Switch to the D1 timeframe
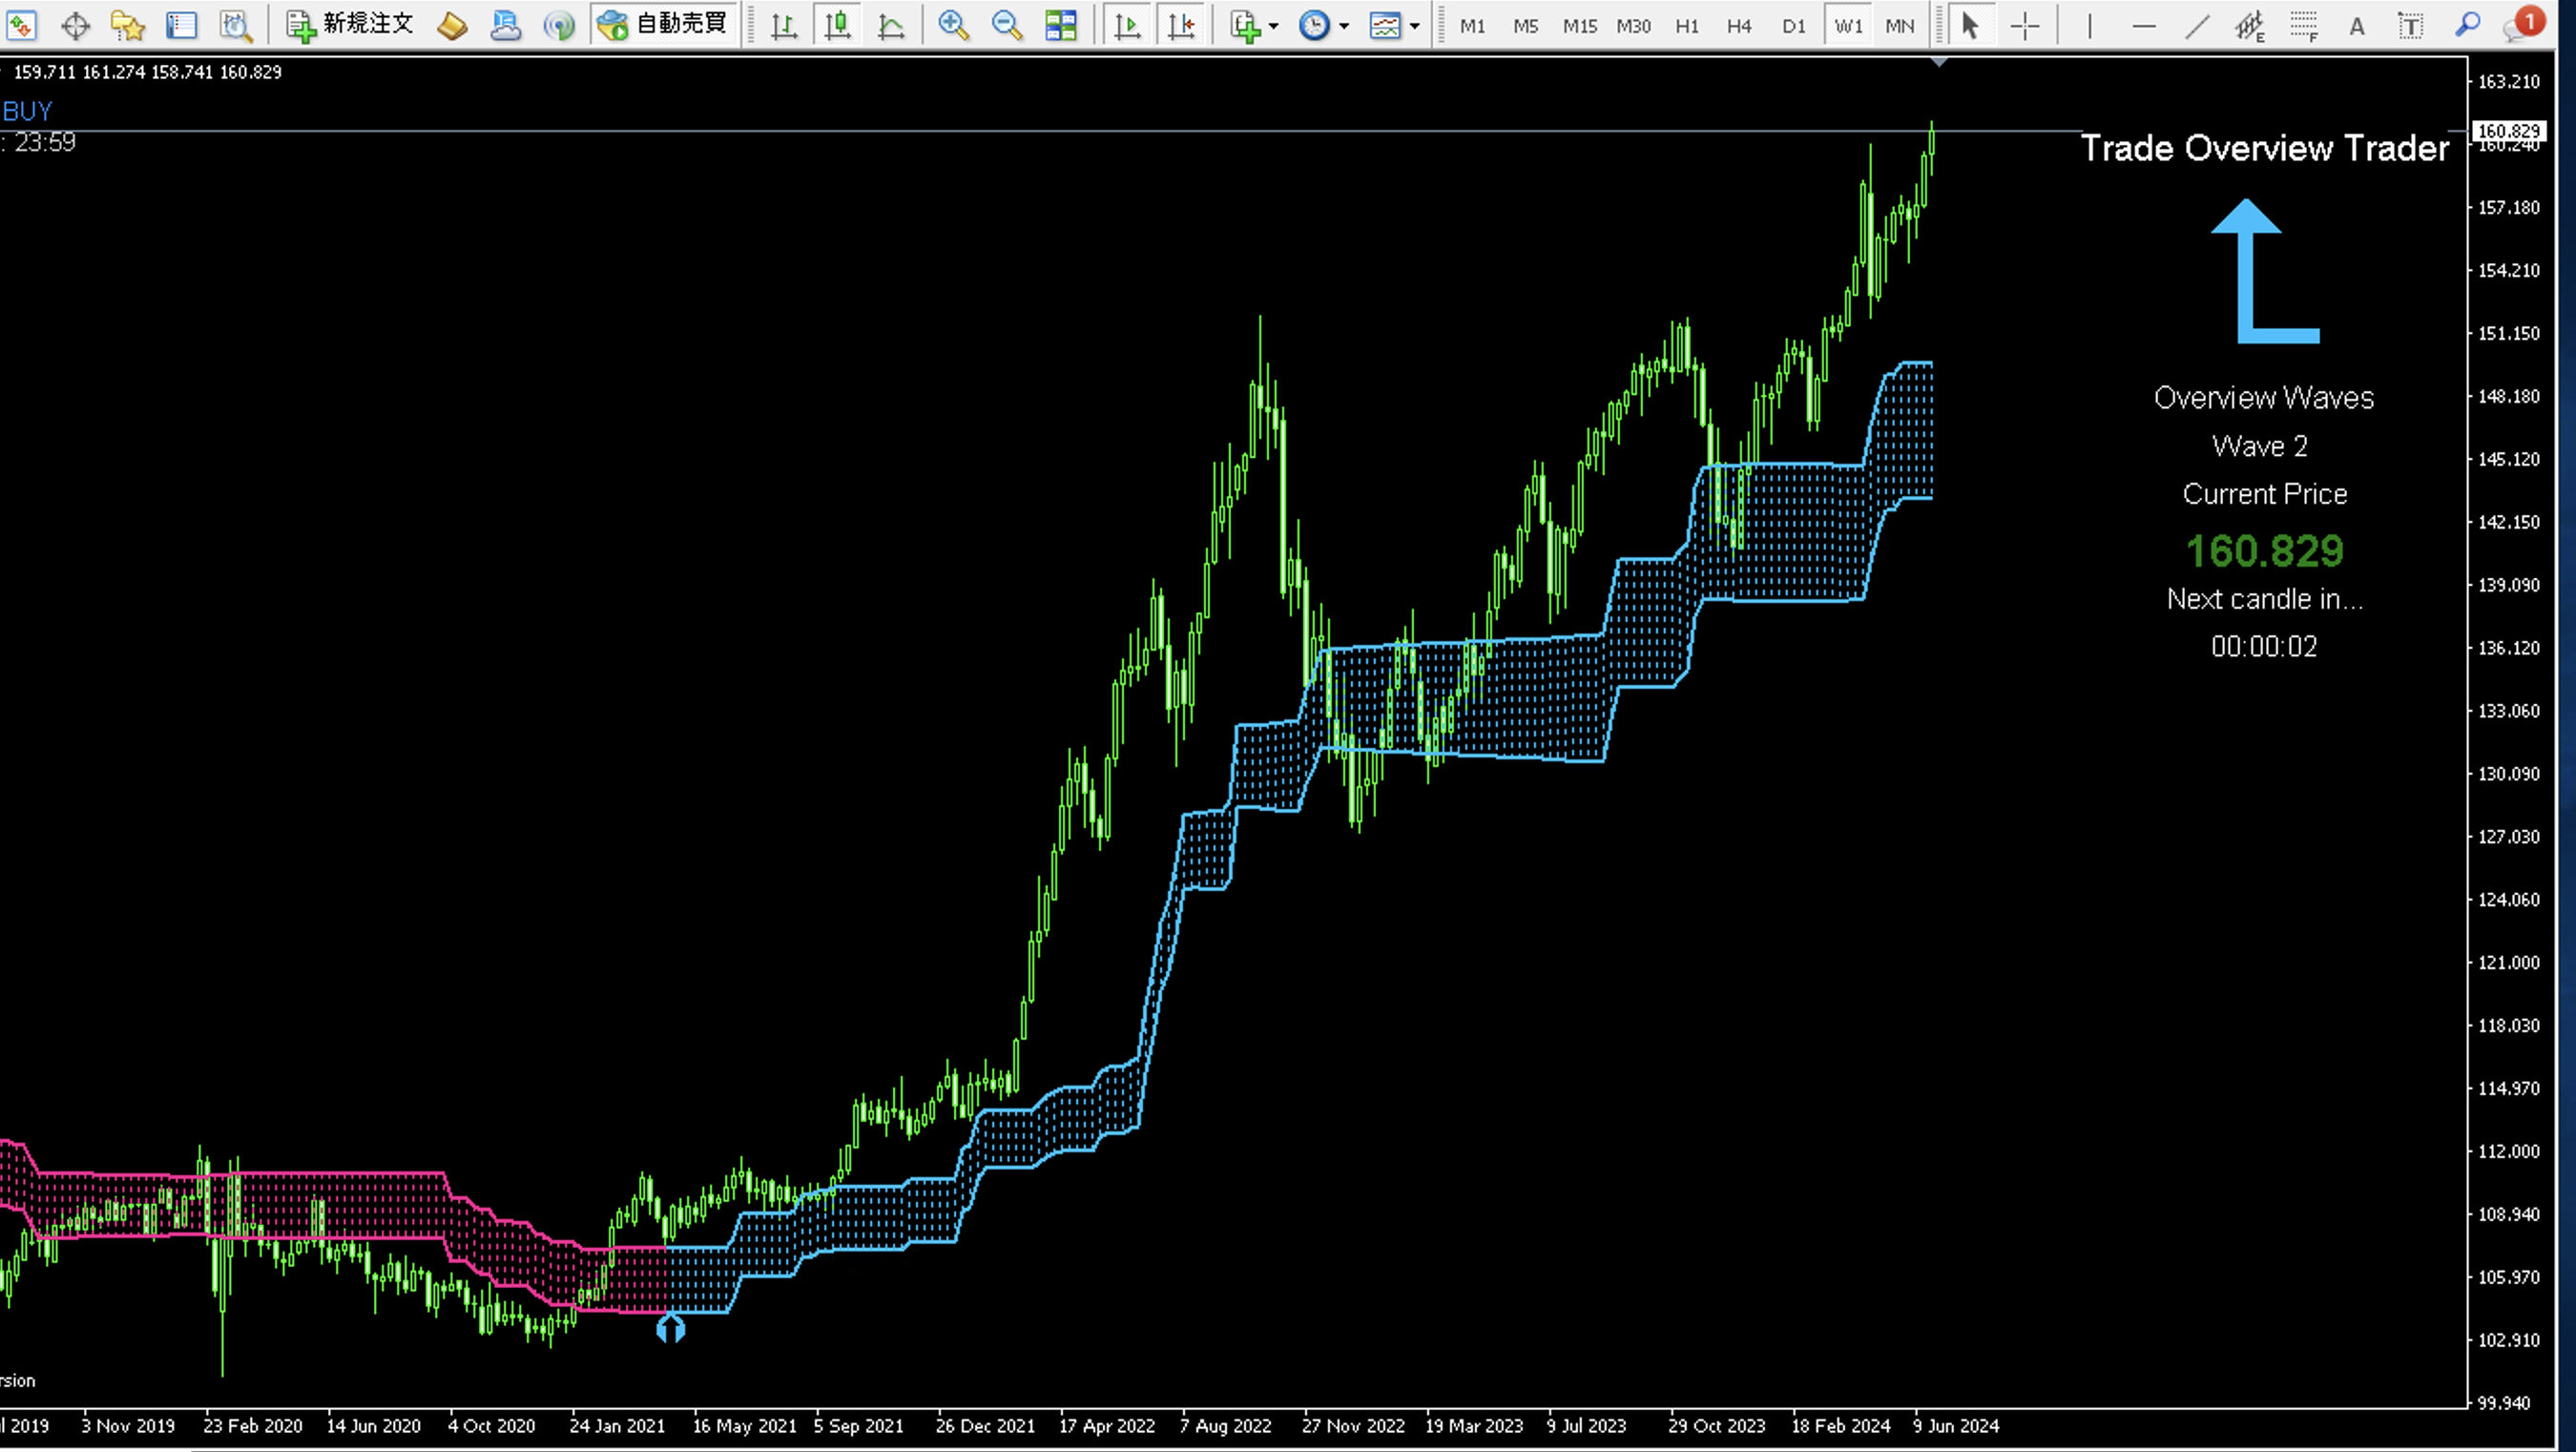2576x1452 pixels. click(1793, 26)
